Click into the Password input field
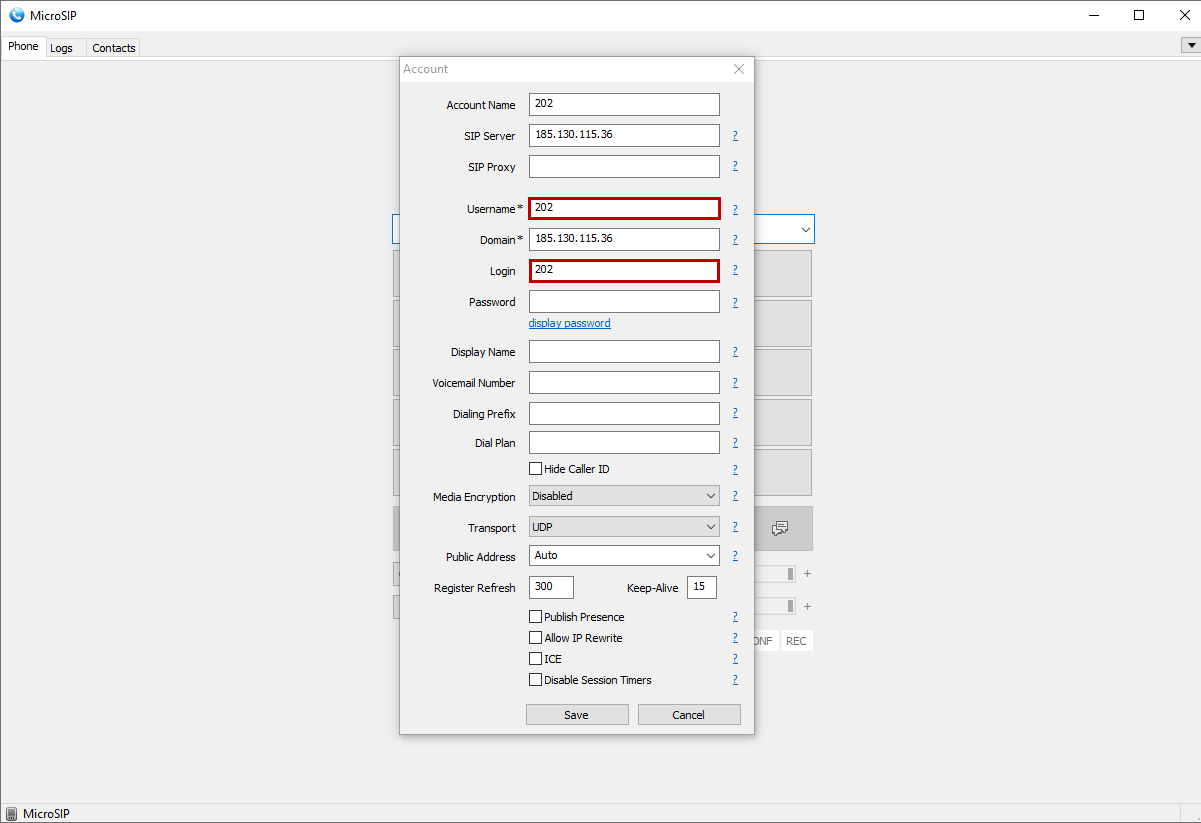This screenshot has height=823, width=1201. coord(624,302)
